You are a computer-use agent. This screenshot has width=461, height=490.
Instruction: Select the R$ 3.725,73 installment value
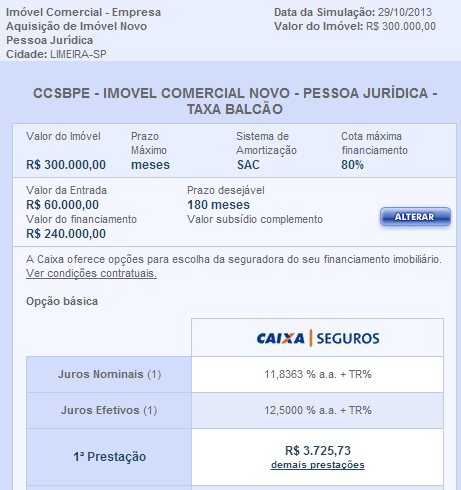tap(318, 451)
